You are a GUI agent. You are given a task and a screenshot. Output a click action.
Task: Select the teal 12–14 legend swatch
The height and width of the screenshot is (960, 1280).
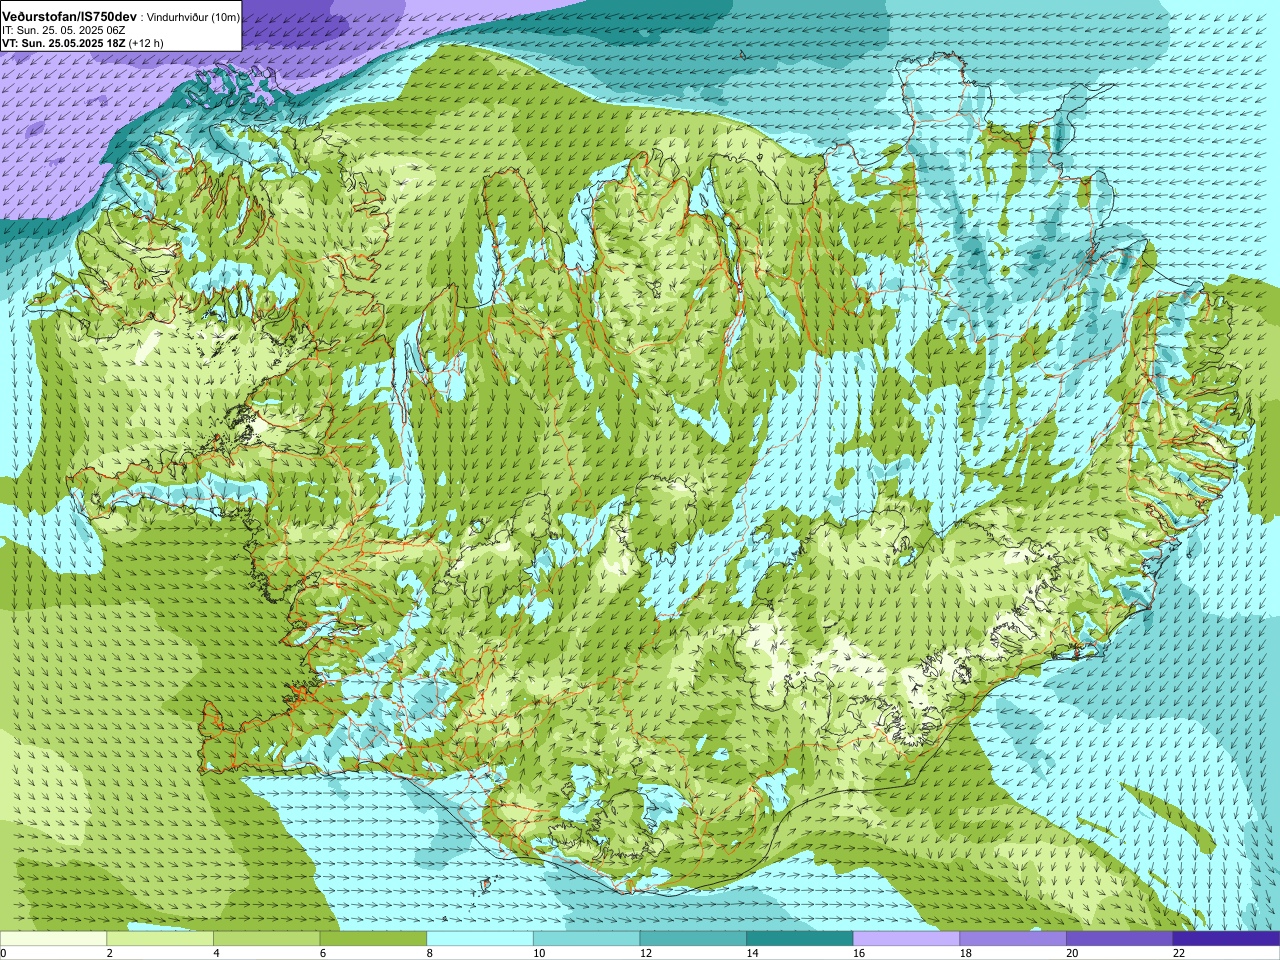click(x=693, y=939)
